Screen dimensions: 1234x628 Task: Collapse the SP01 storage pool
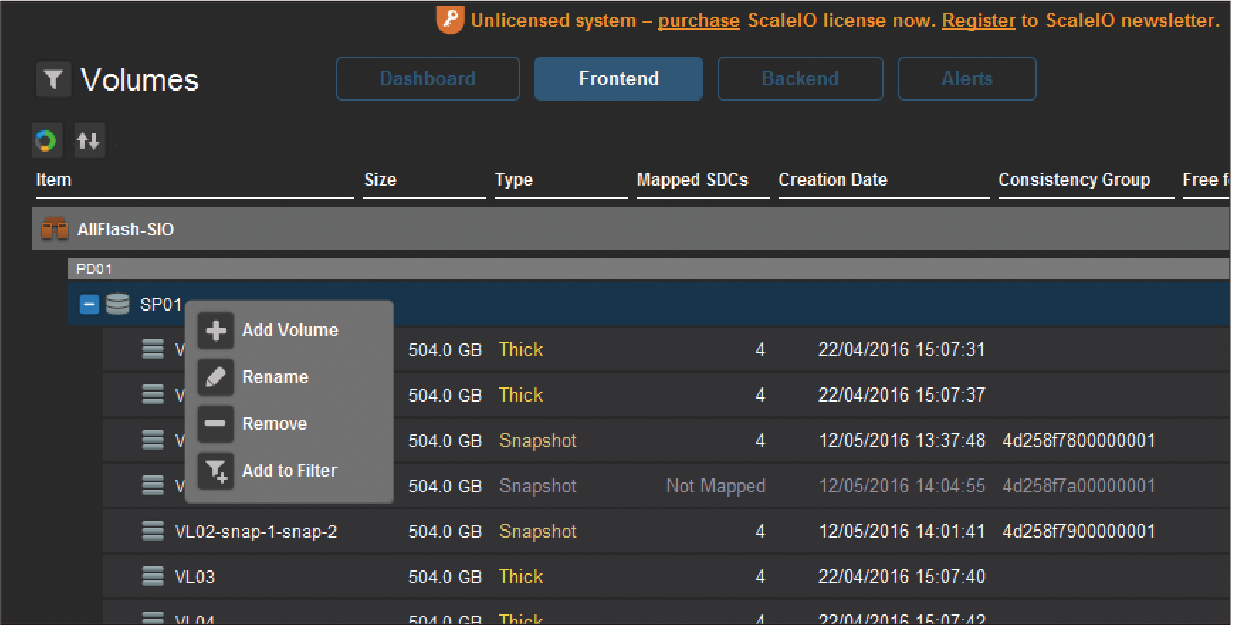coord(89,304)
